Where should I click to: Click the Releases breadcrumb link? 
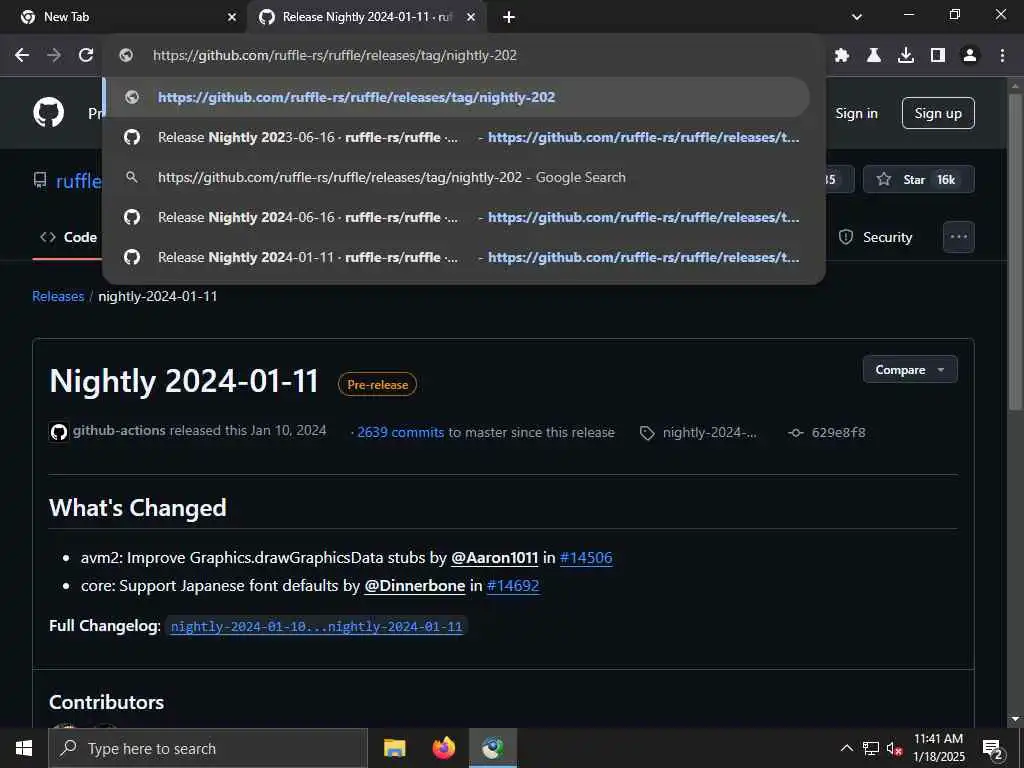pos(58,296)
